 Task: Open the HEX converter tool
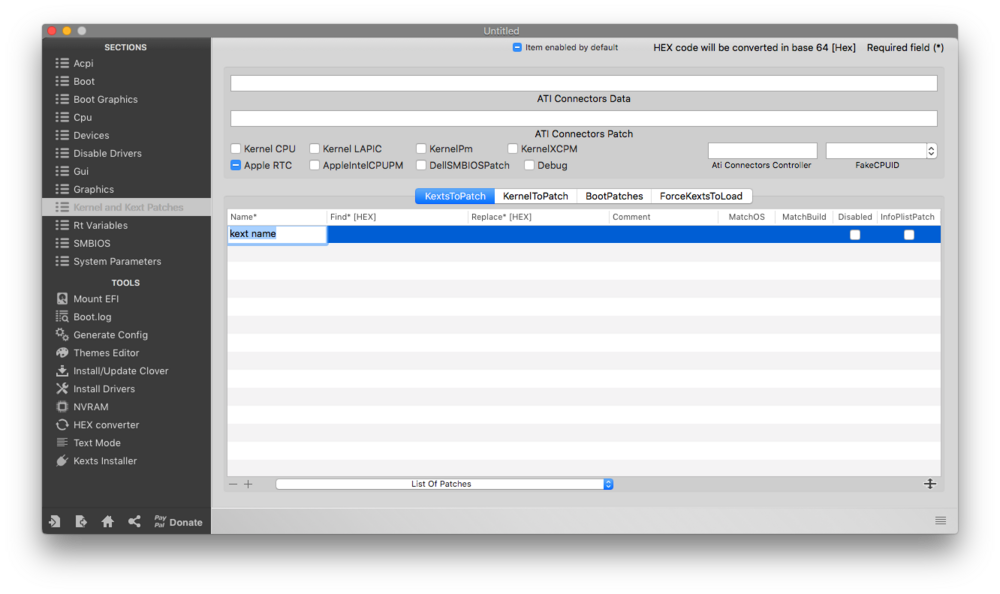tap(105, 425)
